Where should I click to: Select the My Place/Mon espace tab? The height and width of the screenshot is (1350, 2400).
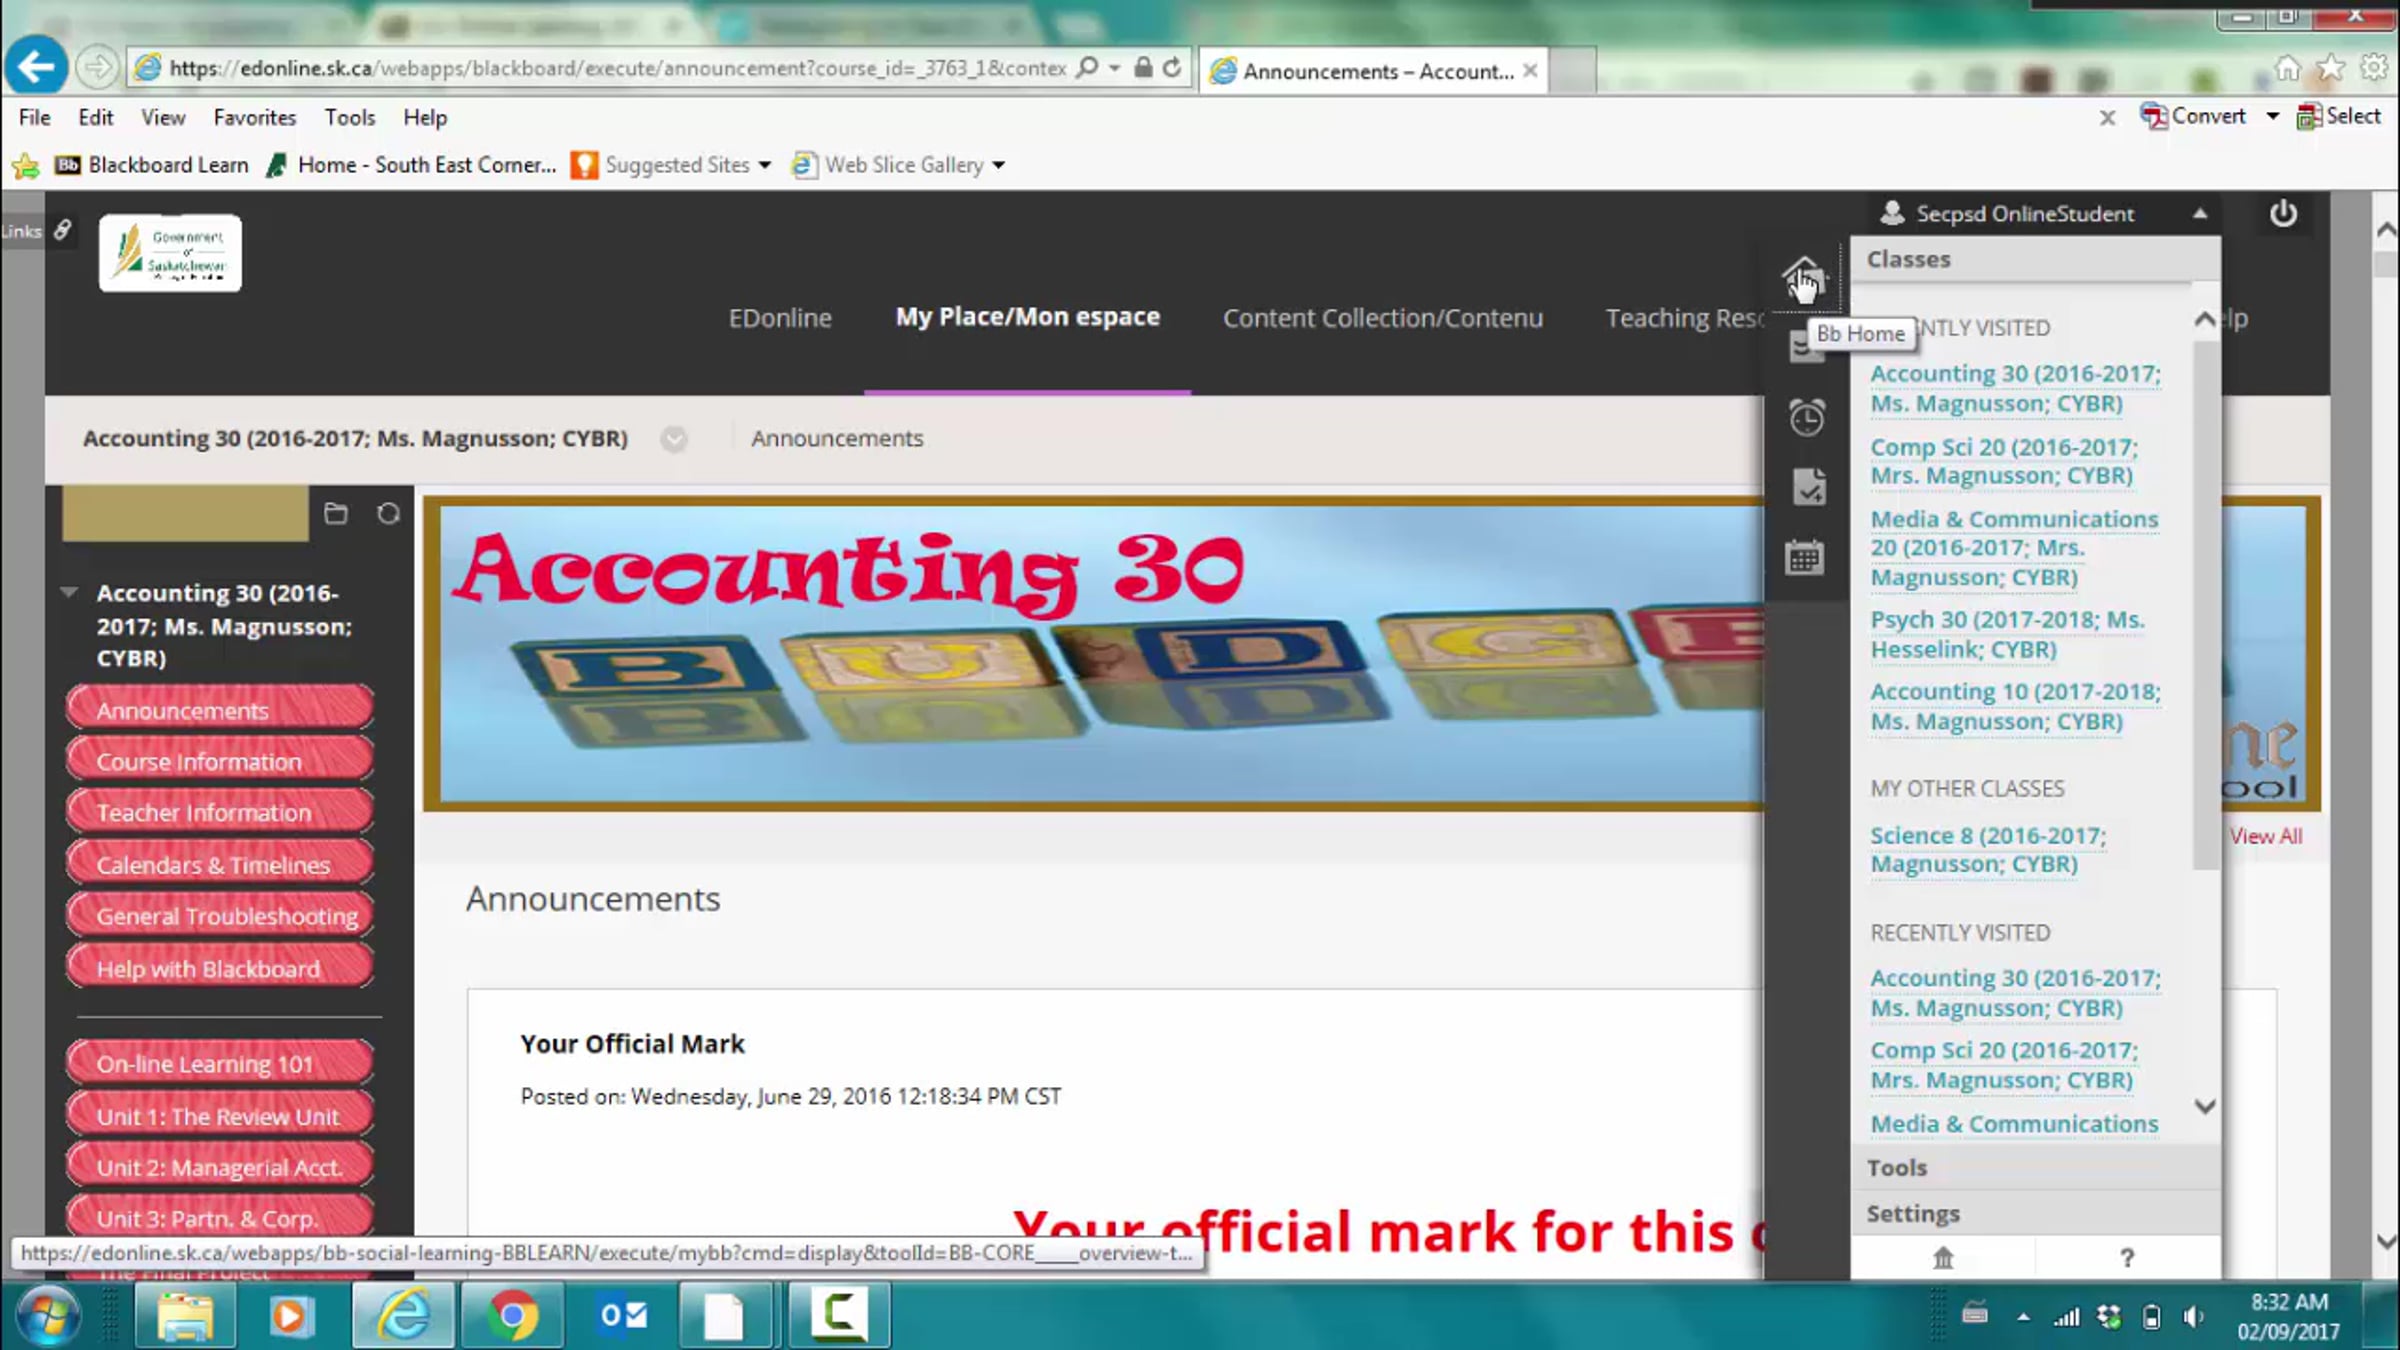point(1028,317)
